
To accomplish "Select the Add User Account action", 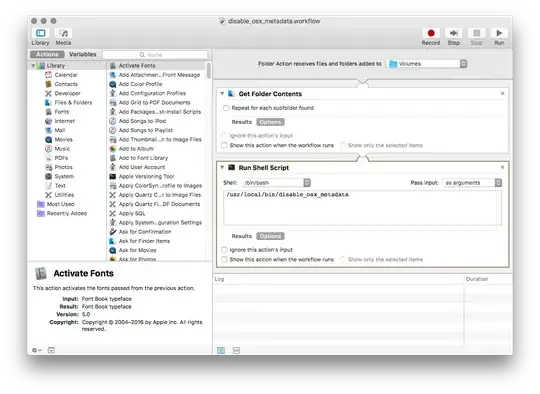I will click(157, 167).
